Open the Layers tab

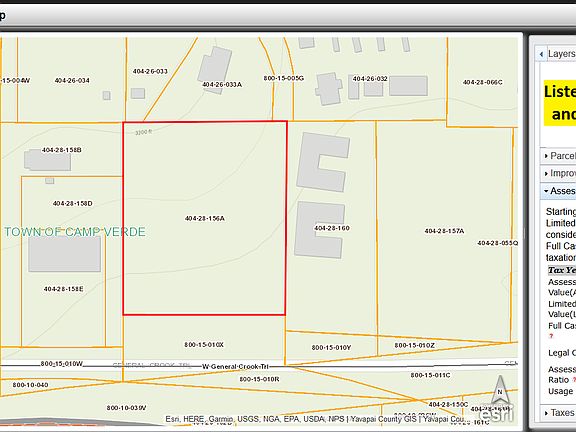coord(561,54)
